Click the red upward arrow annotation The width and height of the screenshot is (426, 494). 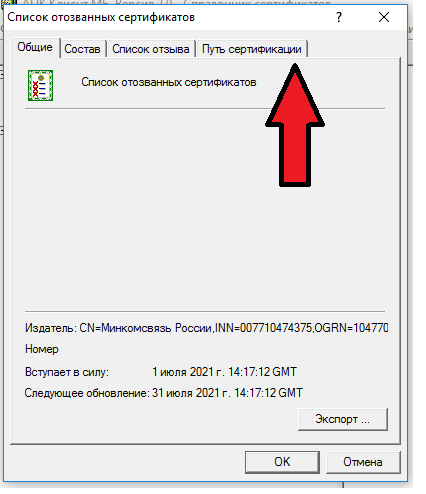pyautogui.click(x=295, y=125)
